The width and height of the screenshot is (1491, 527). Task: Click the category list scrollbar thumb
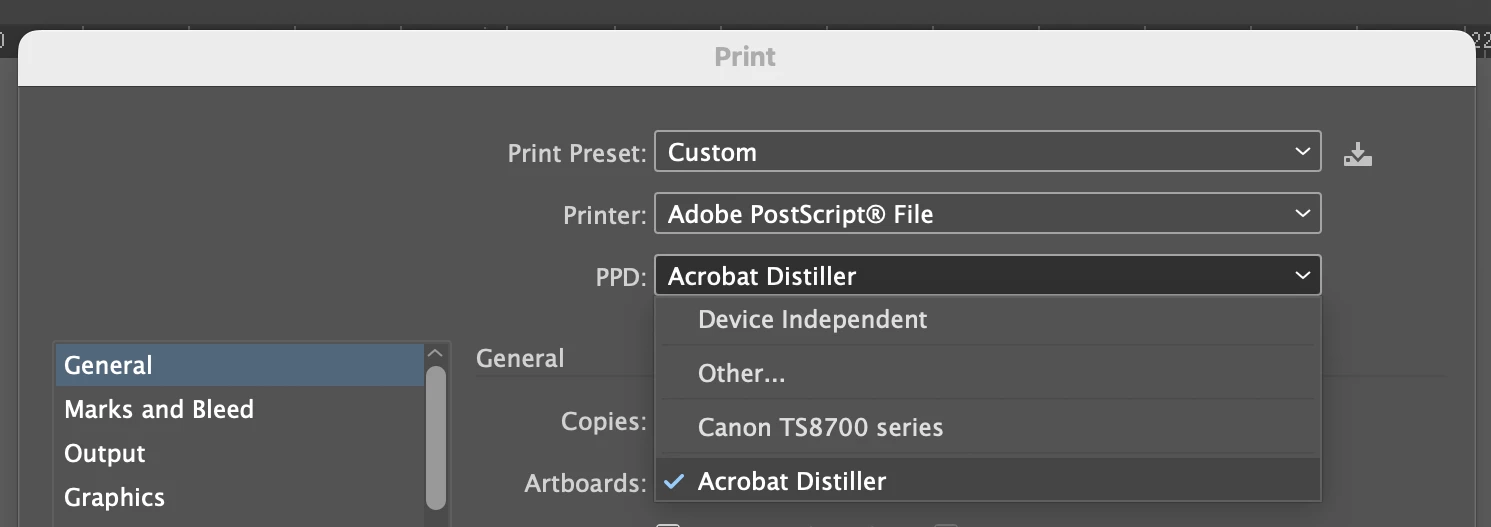[435, 438]
